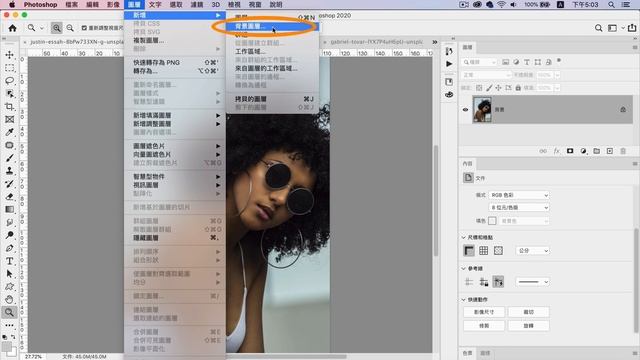This screenshot has width=640, height=360.
Task: Choose Zoom Out mode in options bar
Action: [x=70, y=28]
